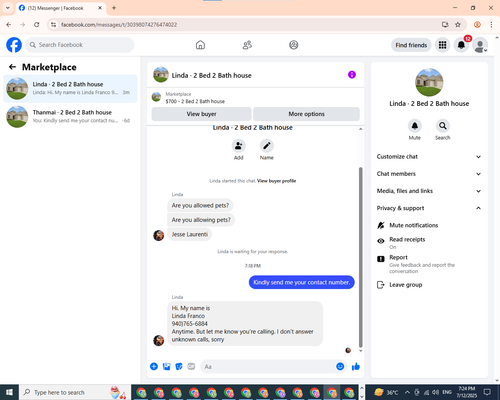Screen dimensions: 500x400
Task: Choose a GIF from the composer
Action: [191, 367]
